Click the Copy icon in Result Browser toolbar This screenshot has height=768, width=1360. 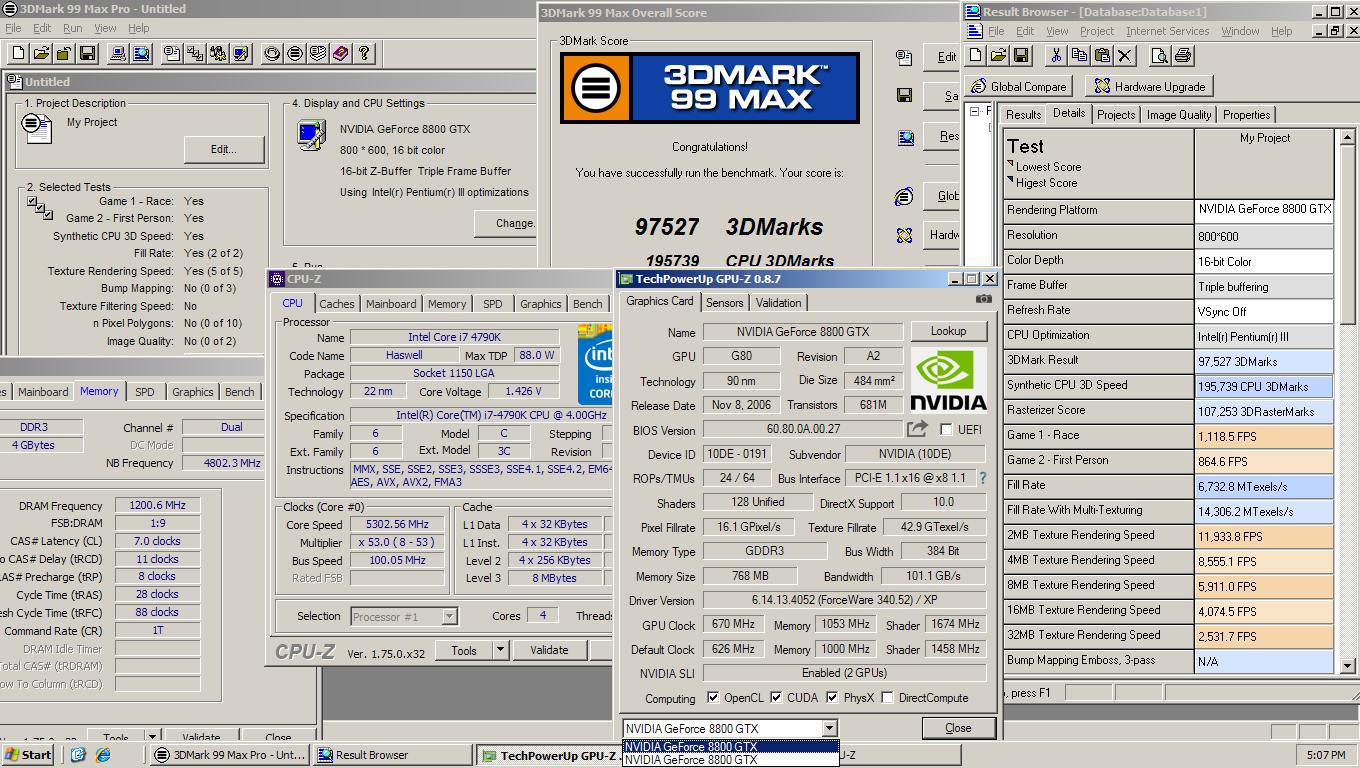coord(1079,55)
